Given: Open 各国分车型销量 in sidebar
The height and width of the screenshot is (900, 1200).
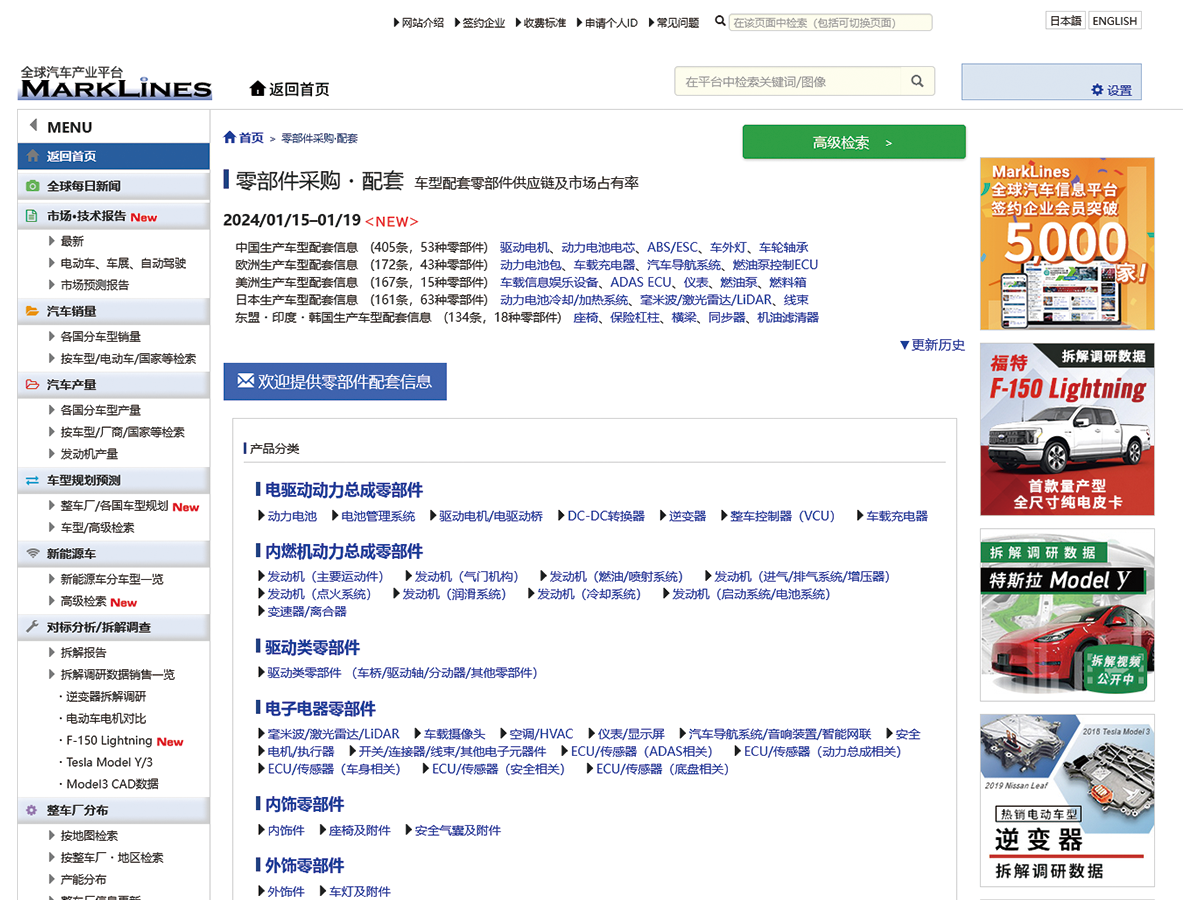Looking at the screenshot, I should click(100, 337).
